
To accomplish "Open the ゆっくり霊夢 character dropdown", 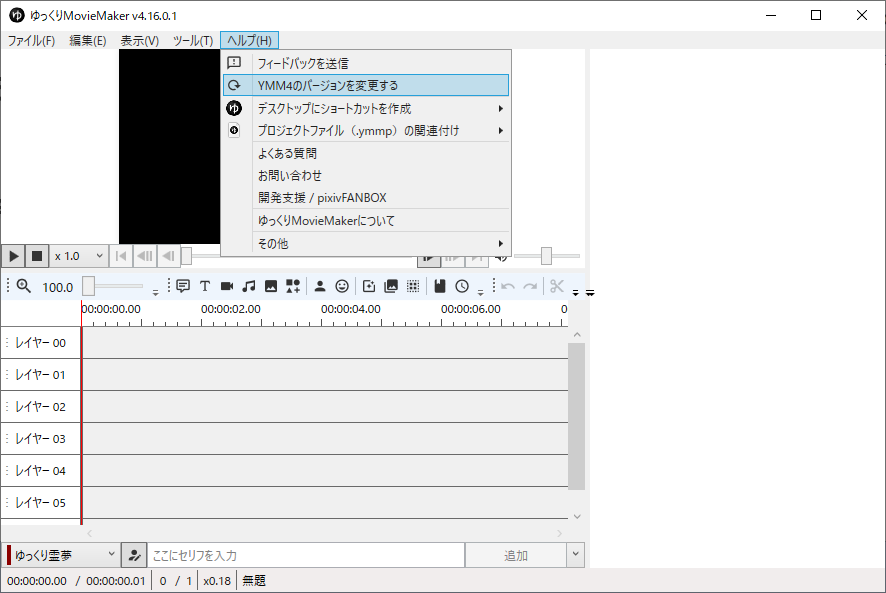I will pos(60,555).
